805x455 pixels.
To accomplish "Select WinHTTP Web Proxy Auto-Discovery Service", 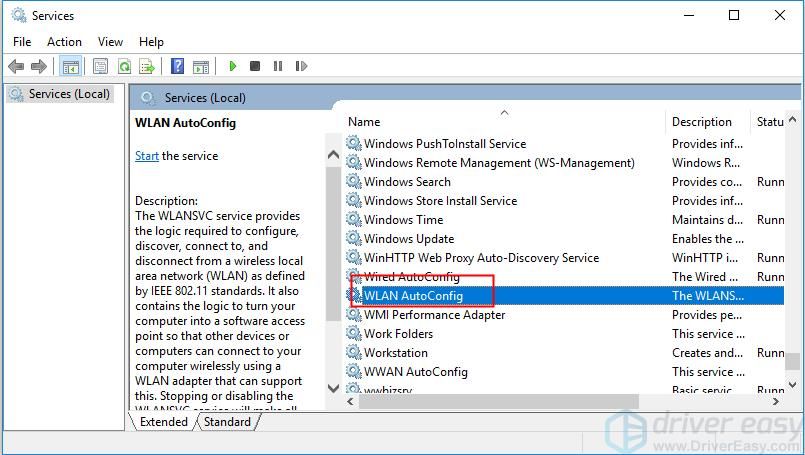I will (x=482, y=258).
